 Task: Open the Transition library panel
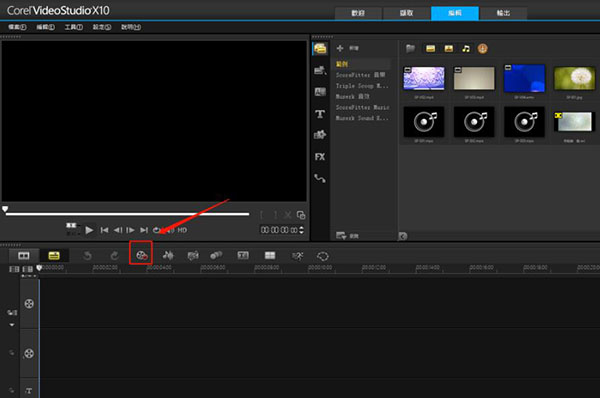pos(320,92)
